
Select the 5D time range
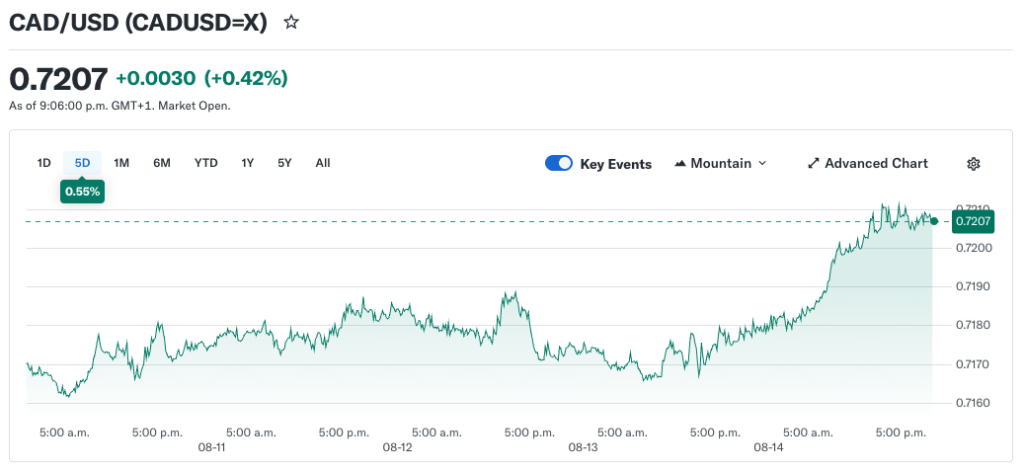click(82, 163)
